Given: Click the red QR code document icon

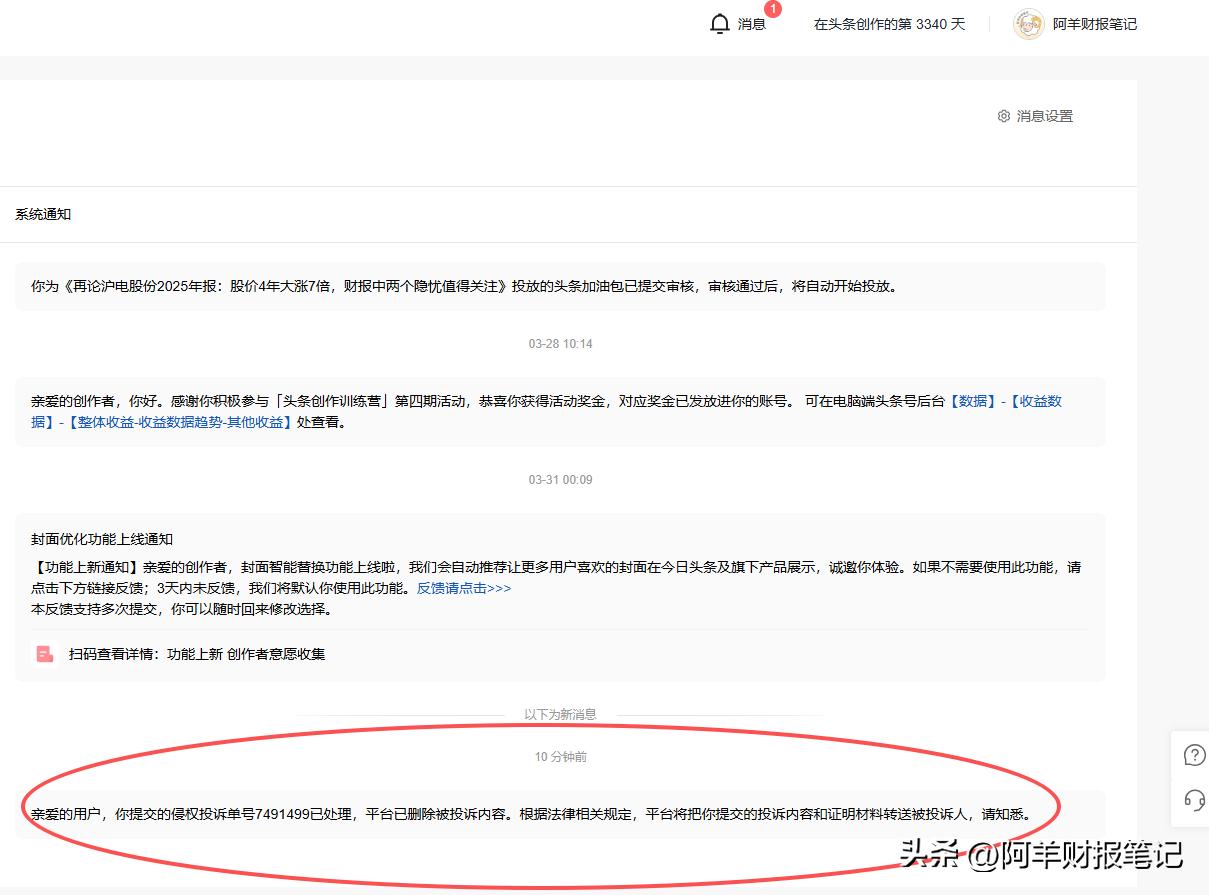Looking at the screenshot, I should pyautogui.click(x=43, y=654).
